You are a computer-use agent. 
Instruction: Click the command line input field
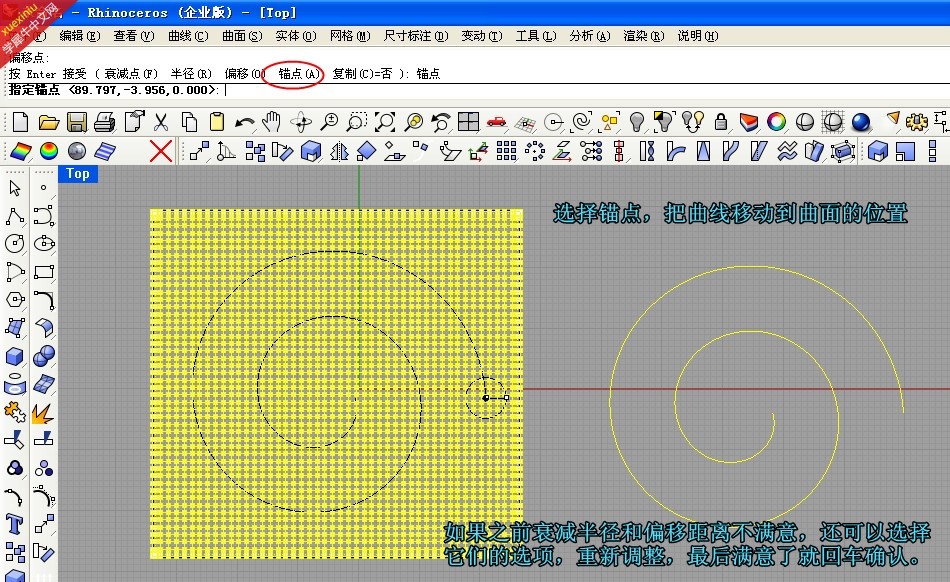(x=475, y=90)
